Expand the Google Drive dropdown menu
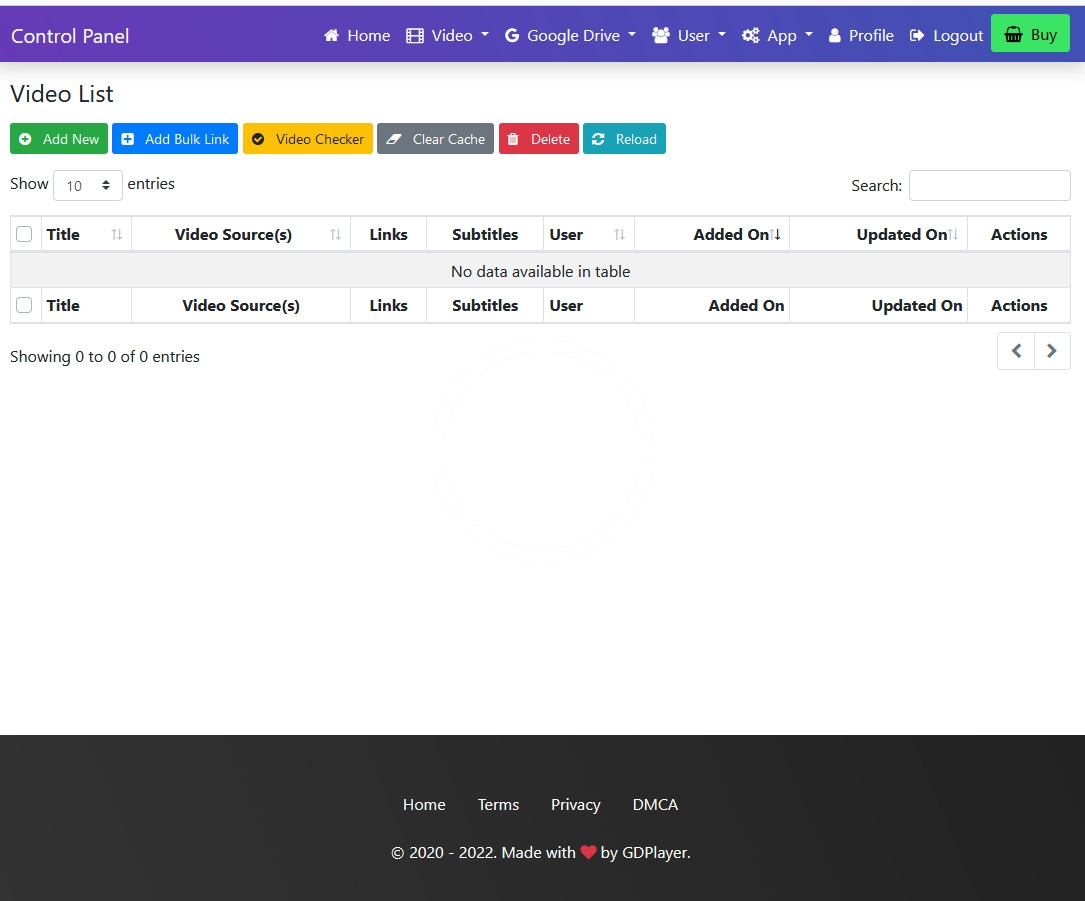This screenshot has width=1085, height=901. pyautogui.click(x=569, y=35)
